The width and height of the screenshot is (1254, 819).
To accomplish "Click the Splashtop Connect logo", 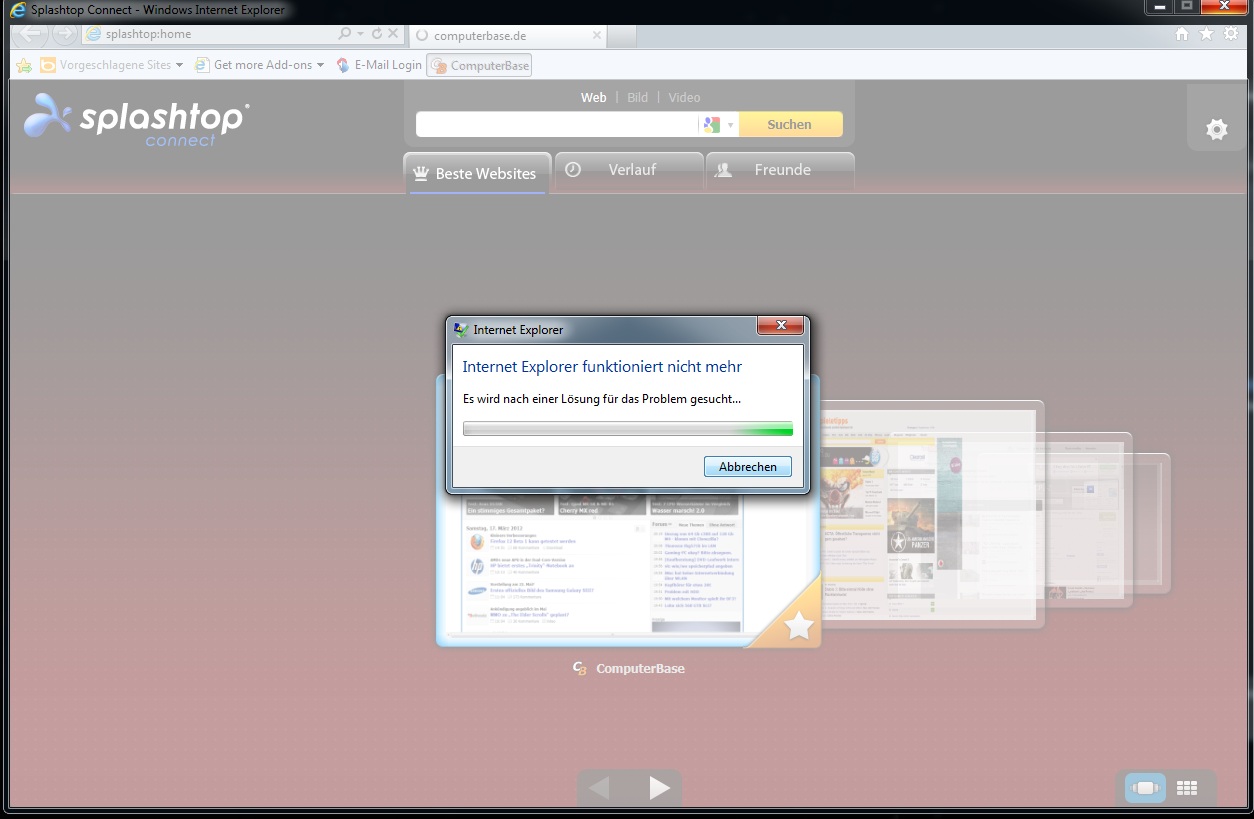I will (x=136, y=120).
